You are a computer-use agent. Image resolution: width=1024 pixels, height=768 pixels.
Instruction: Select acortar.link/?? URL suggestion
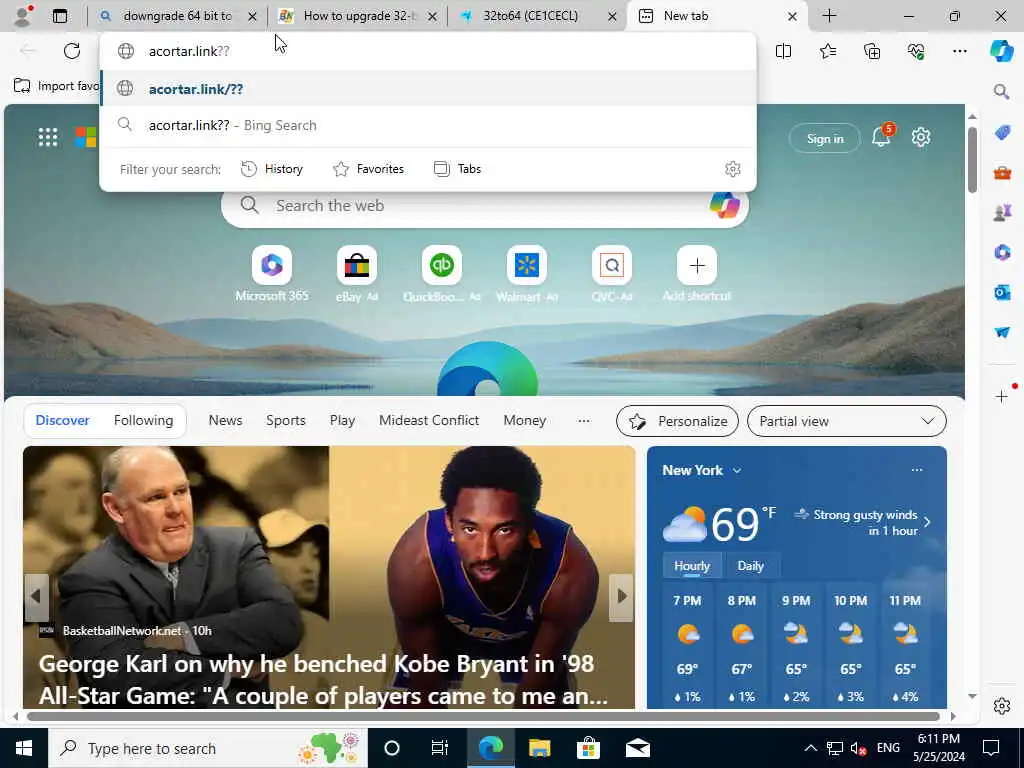[x=428, y=89]
